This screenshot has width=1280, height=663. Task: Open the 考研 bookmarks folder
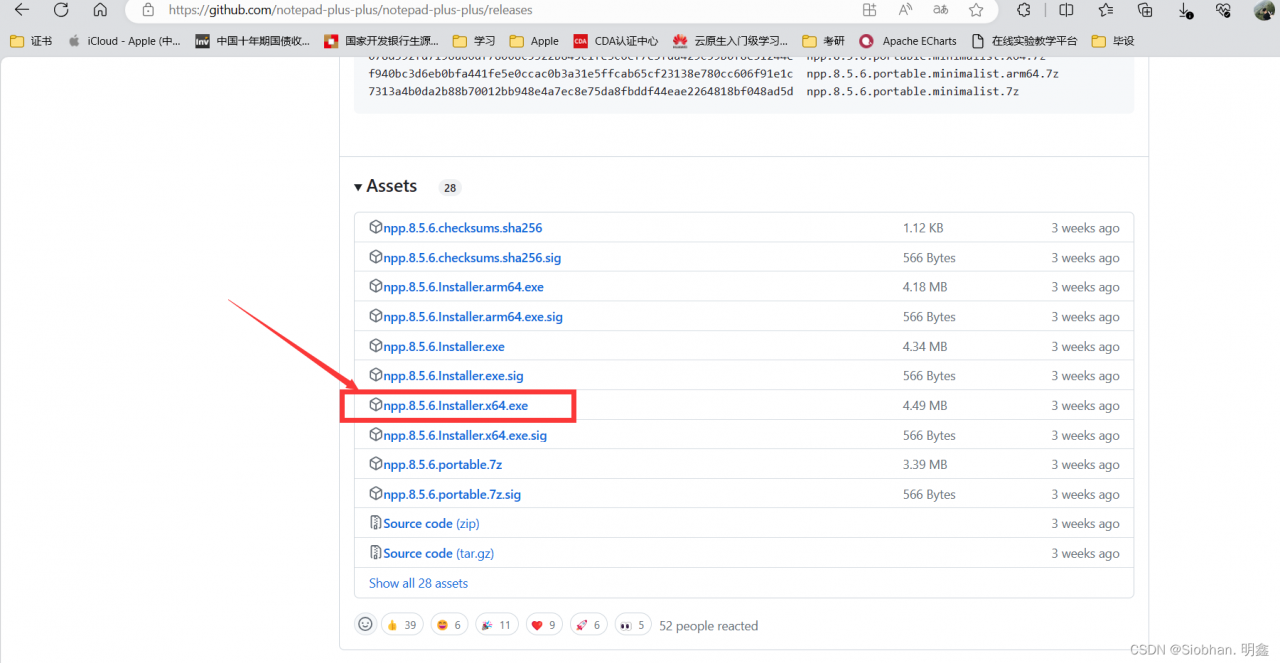[823, 41]
